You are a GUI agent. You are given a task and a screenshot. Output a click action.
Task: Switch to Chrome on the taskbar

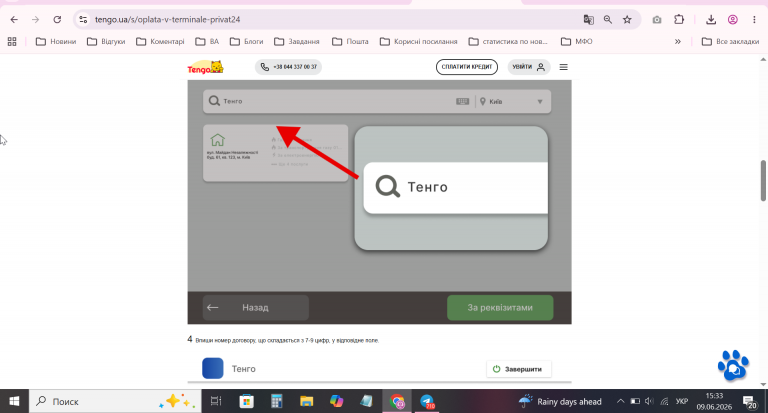[x=397, y=401]
